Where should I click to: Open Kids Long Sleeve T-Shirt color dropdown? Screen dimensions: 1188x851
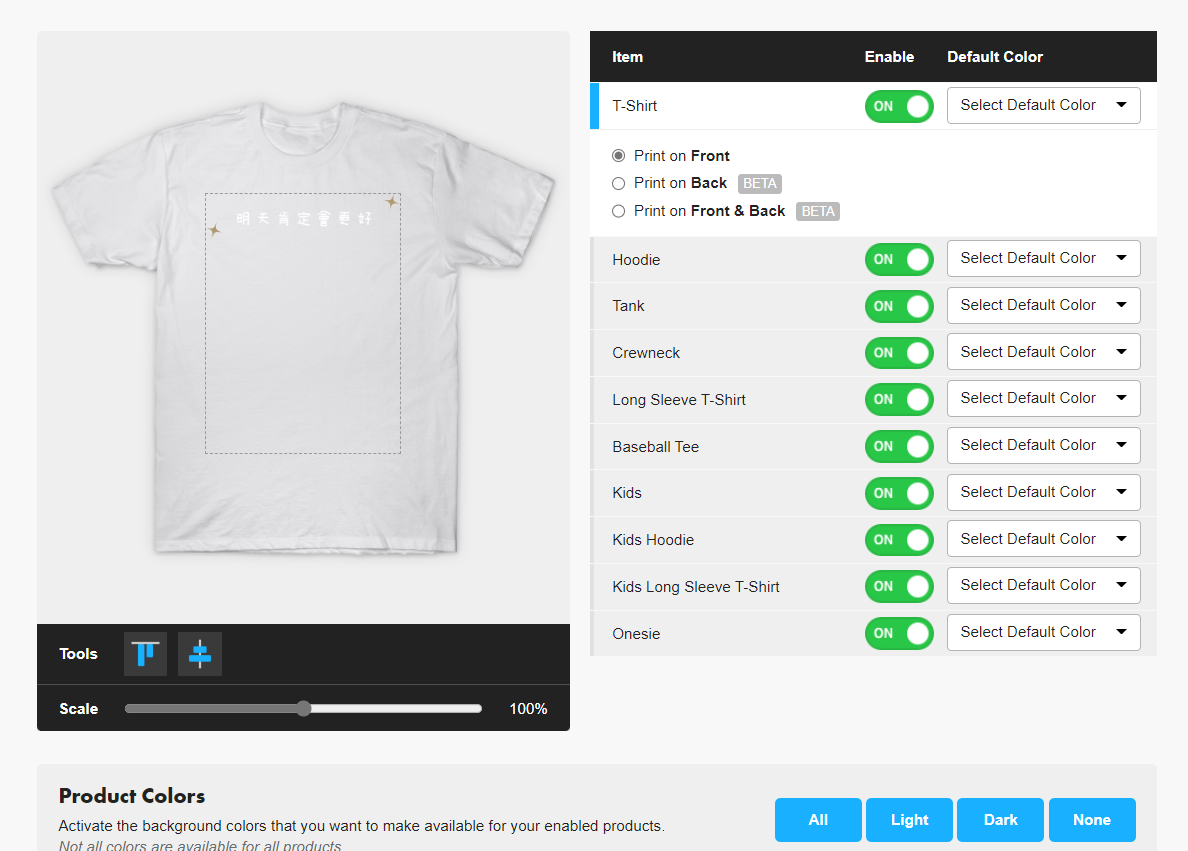pos(1043,586)
